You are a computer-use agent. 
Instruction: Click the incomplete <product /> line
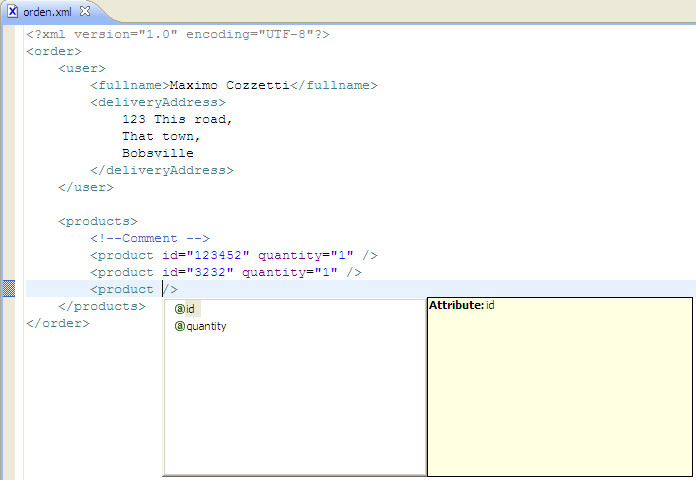click(x=134, y=290)
